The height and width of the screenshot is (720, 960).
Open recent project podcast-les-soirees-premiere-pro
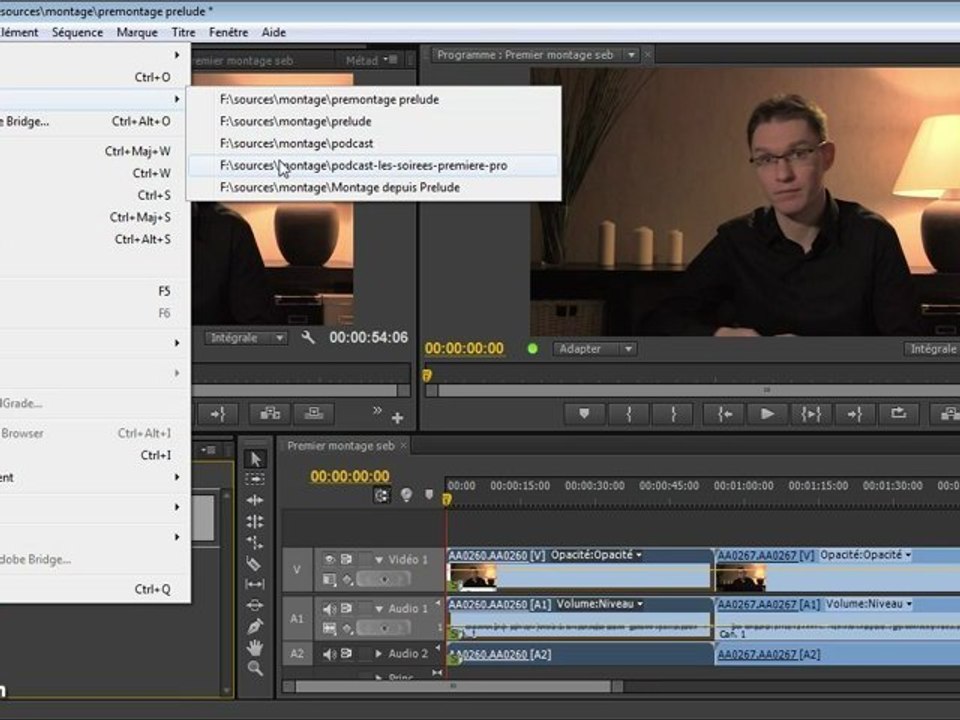[373, 165]
